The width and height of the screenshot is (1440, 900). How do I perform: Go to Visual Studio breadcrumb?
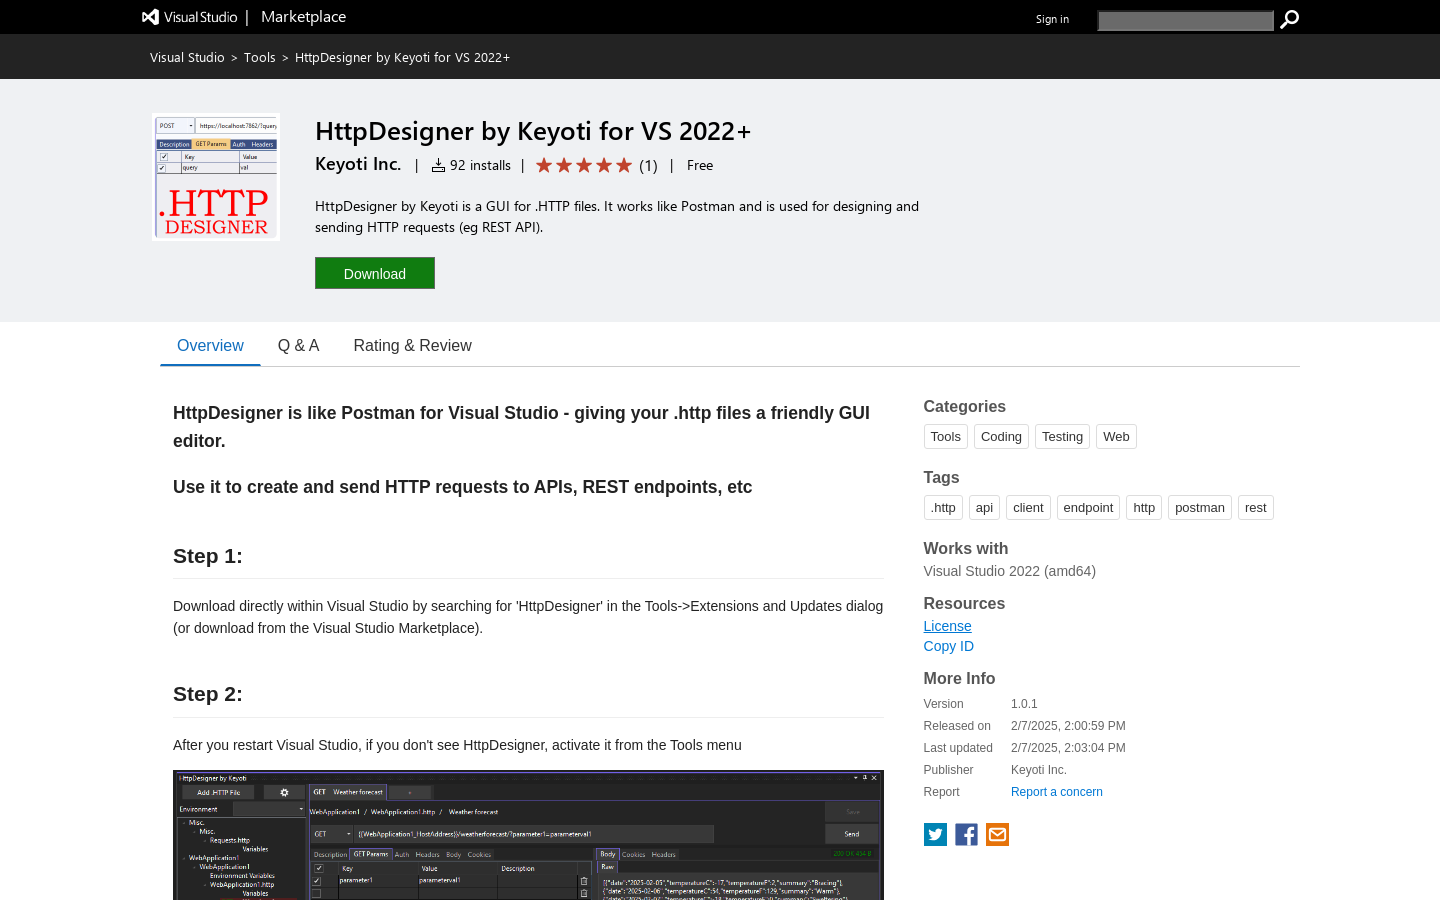187,58
